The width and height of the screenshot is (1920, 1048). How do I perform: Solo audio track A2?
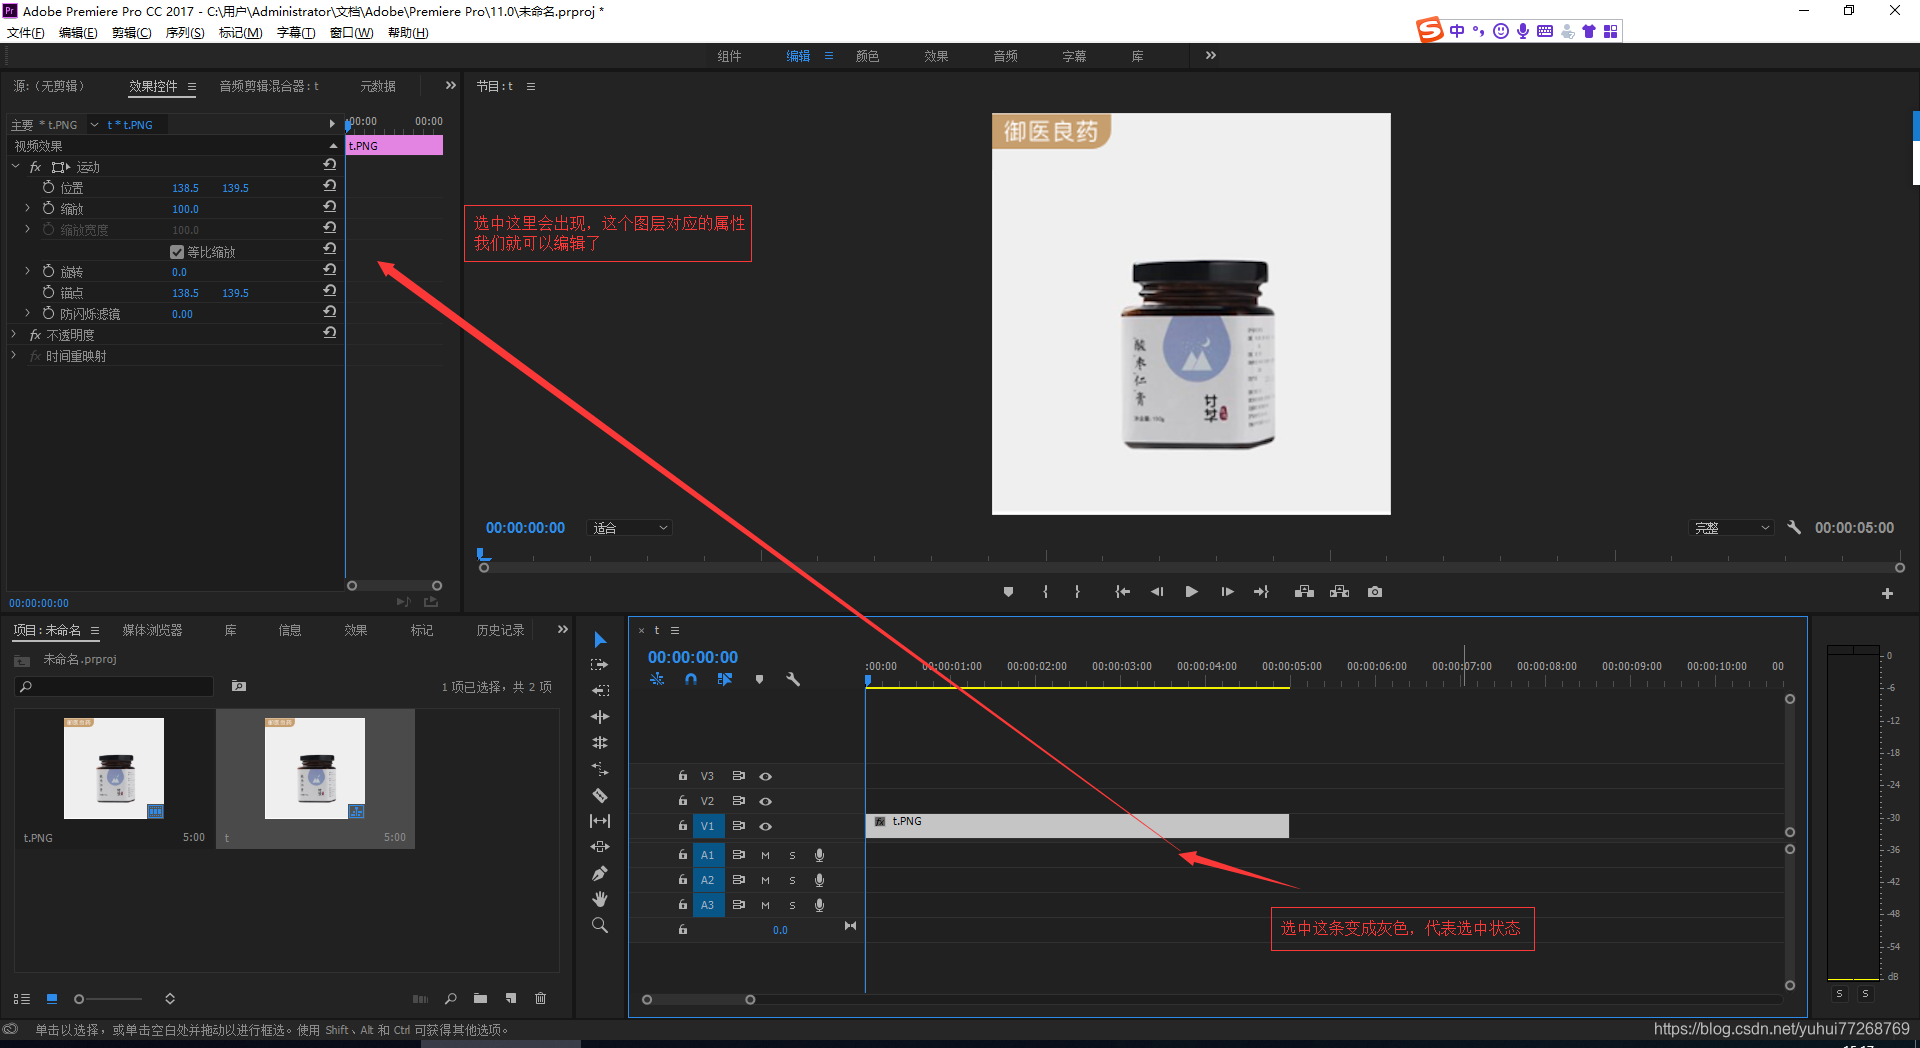click(x=792, y=880)
